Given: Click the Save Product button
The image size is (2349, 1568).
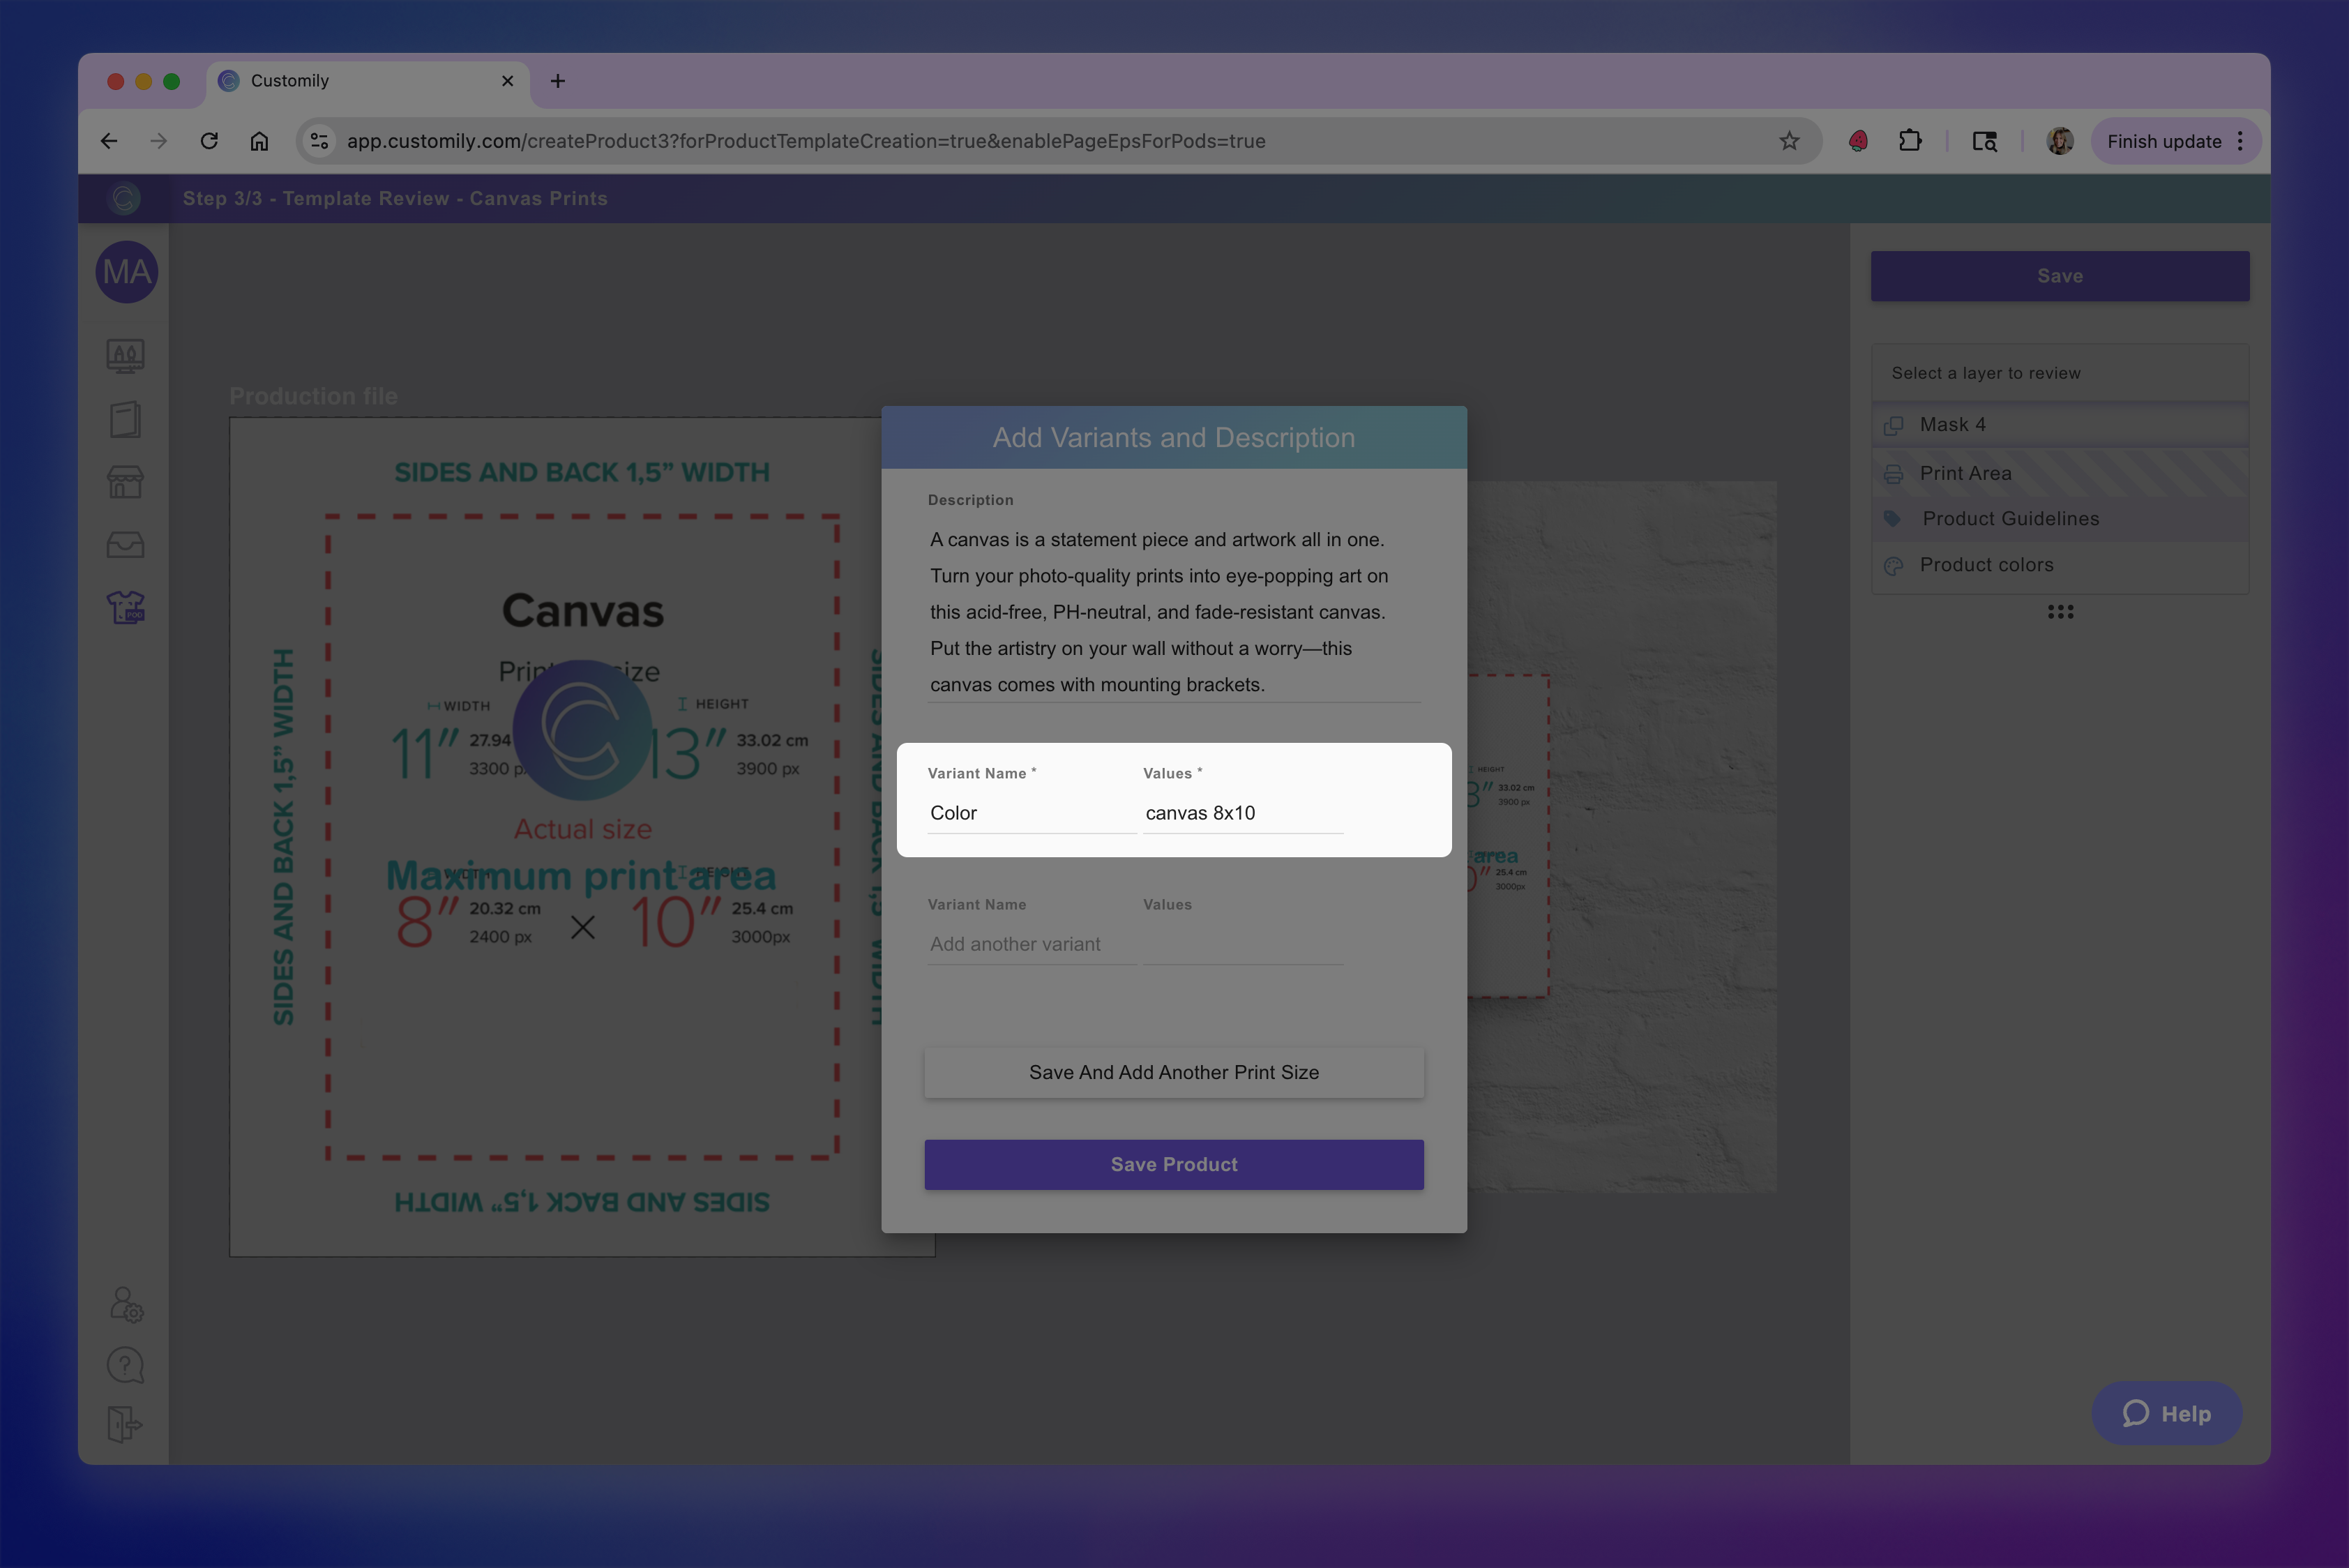Looking at the screenshot, I should [x=1174, y=1165].
